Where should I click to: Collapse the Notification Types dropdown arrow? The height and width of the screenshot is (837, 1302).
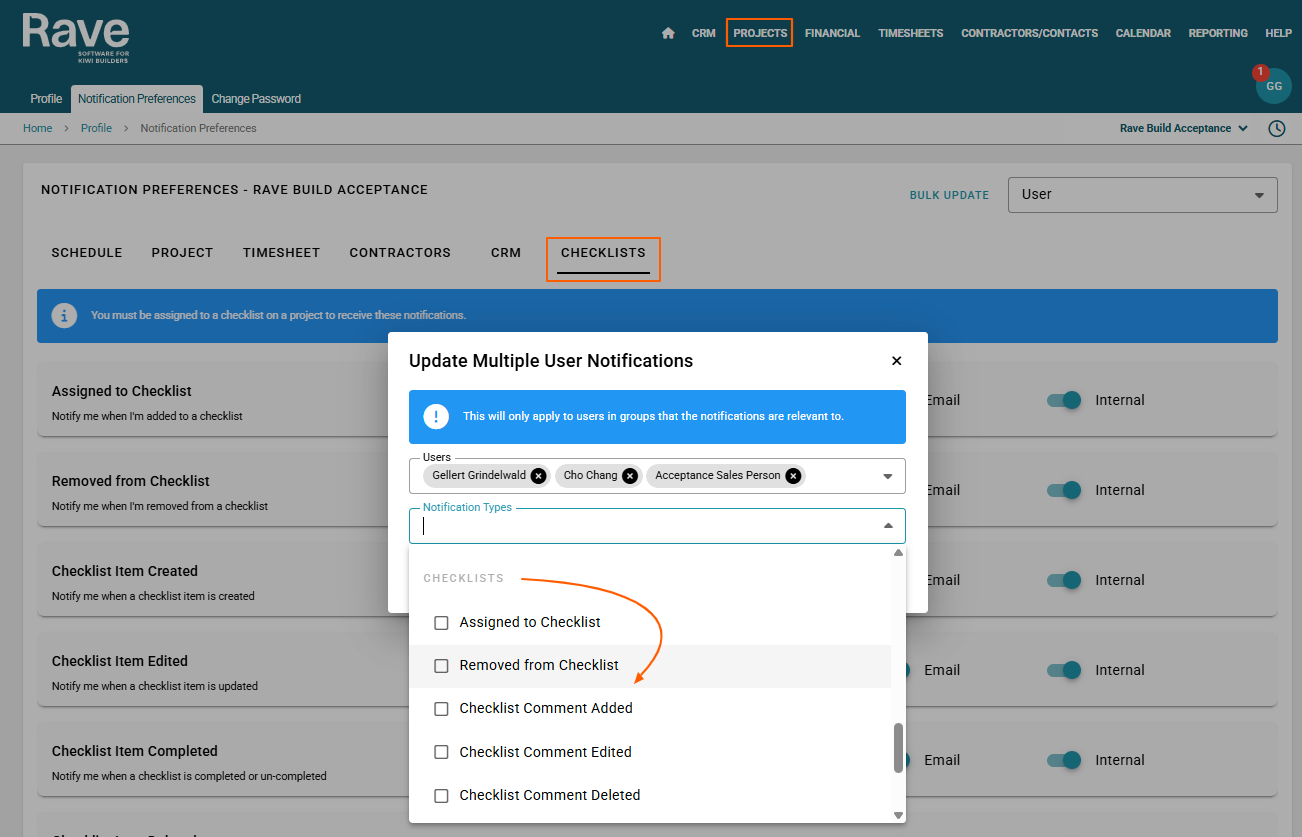click(887, 526)
